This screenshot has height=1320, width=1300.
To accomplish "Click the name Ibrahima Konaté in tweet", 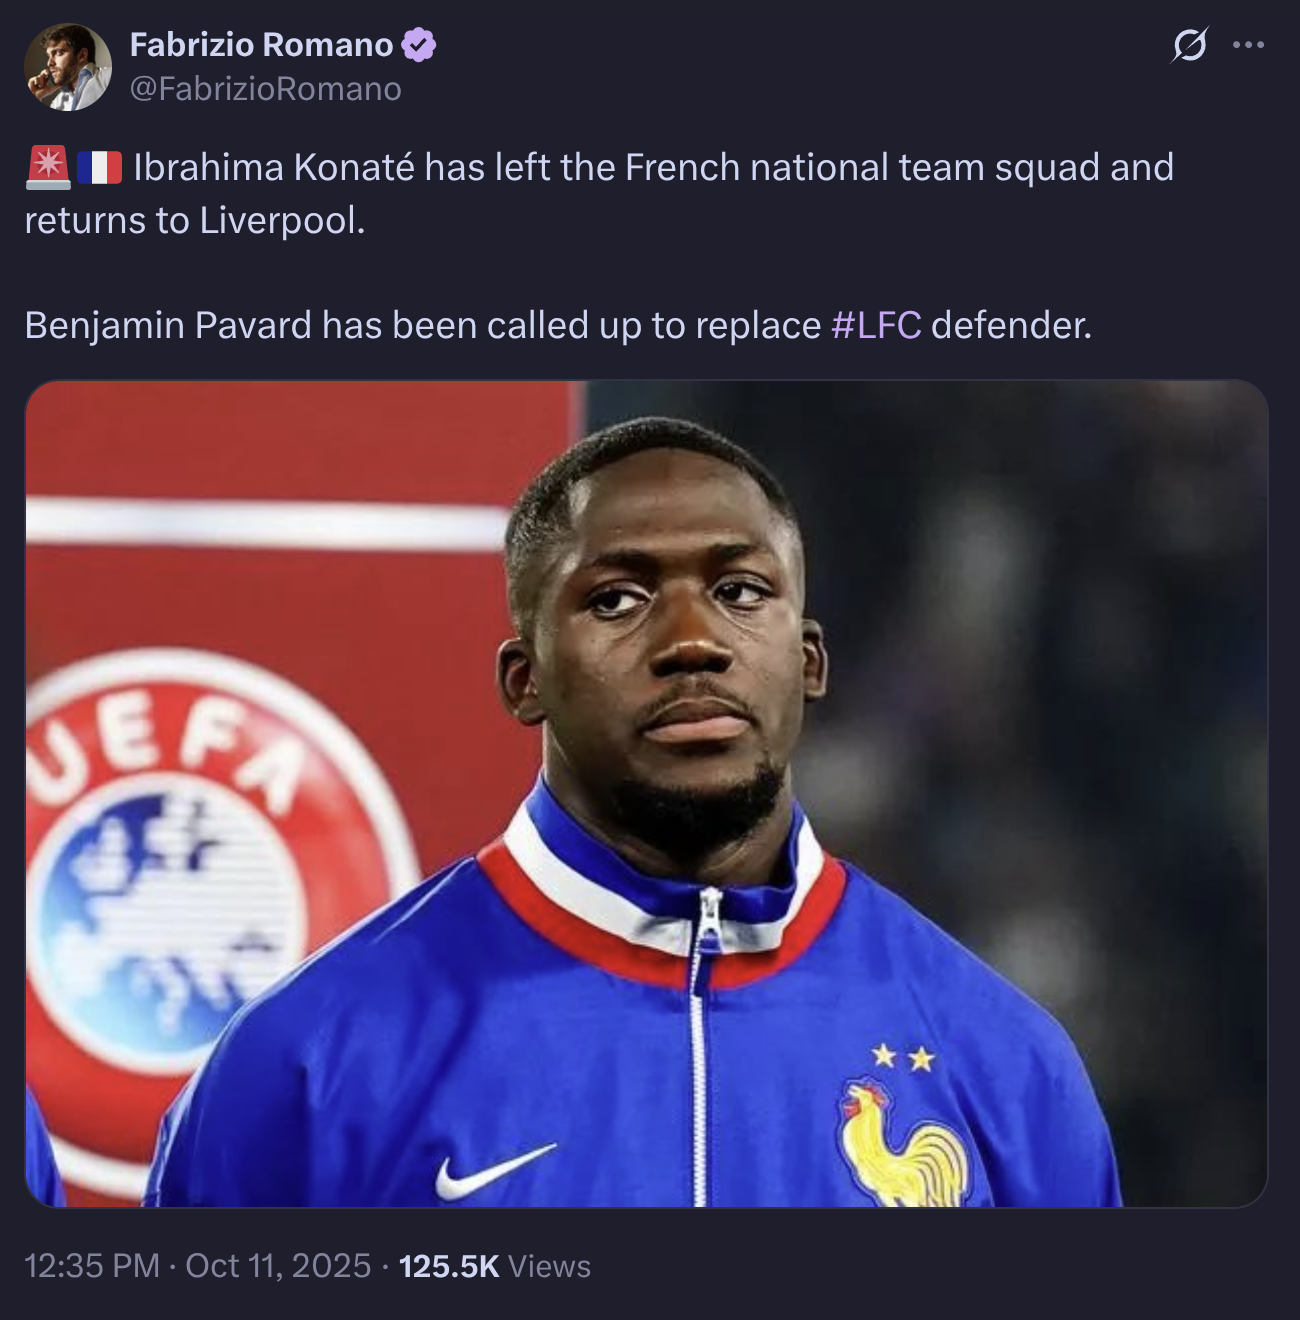I will click(274, 167).
